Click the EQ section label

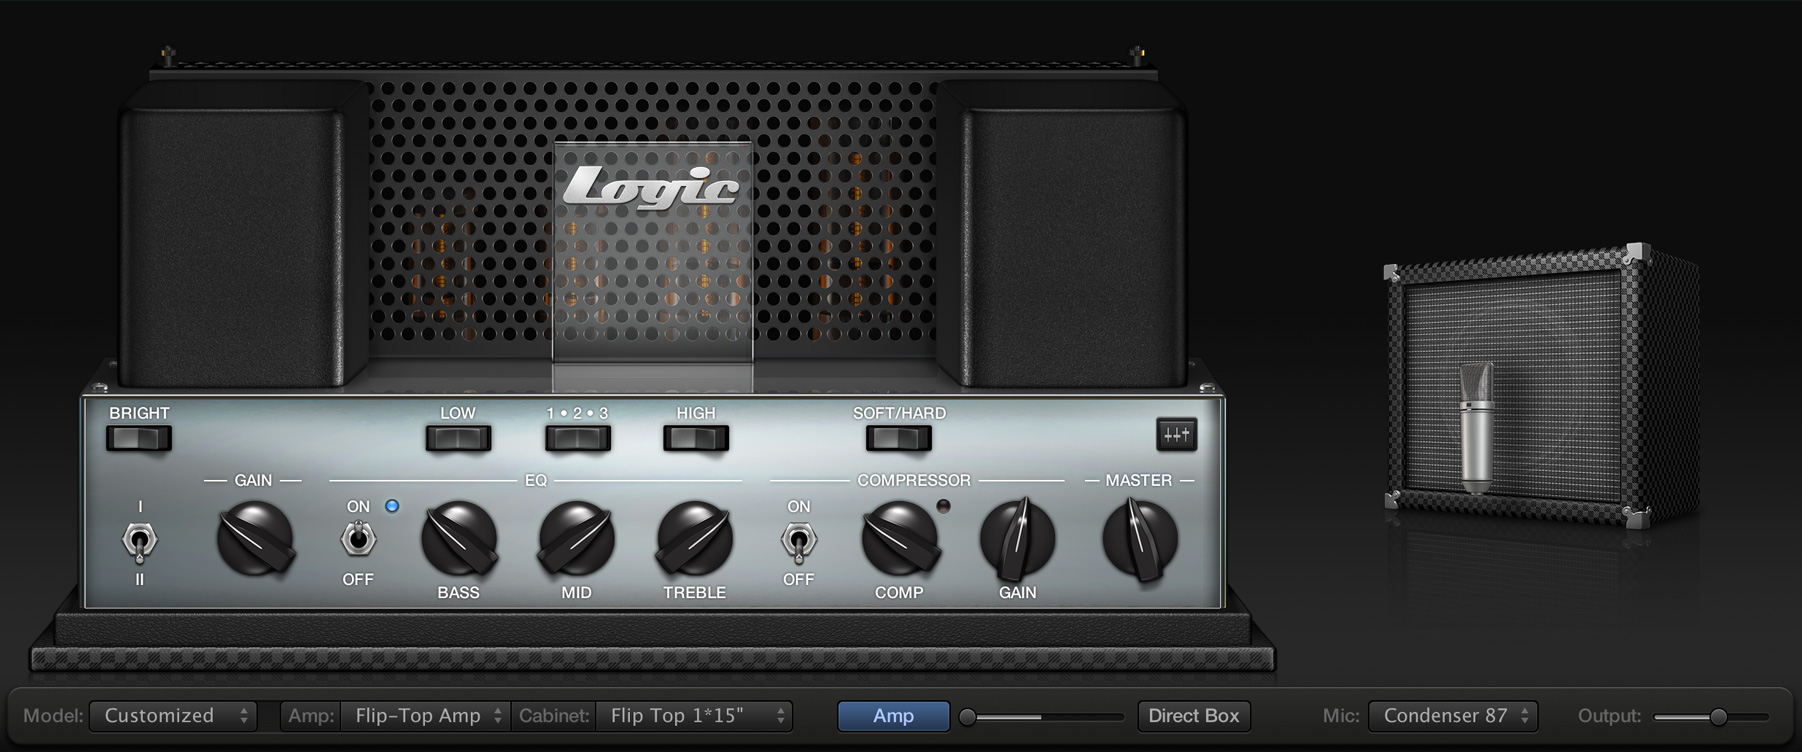point(536,481)
